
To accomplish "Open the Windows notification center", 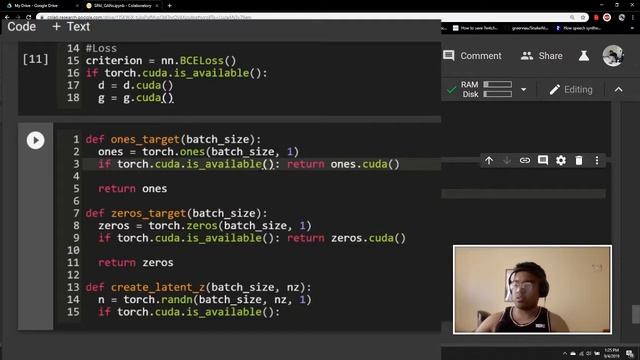I will click(630, 353).
